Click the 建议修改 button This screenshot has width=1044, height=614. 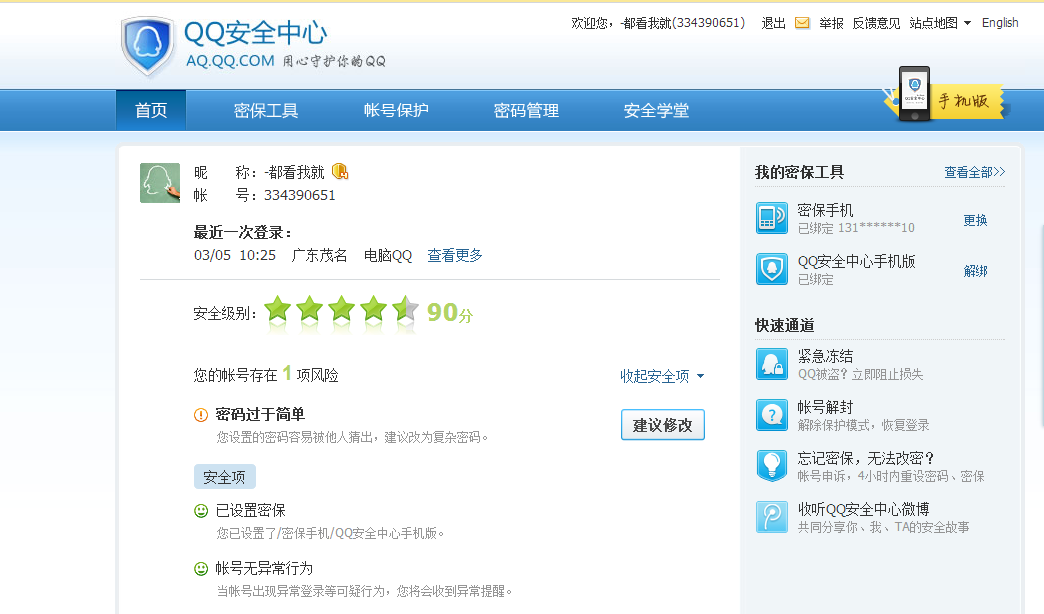[662, 425]
